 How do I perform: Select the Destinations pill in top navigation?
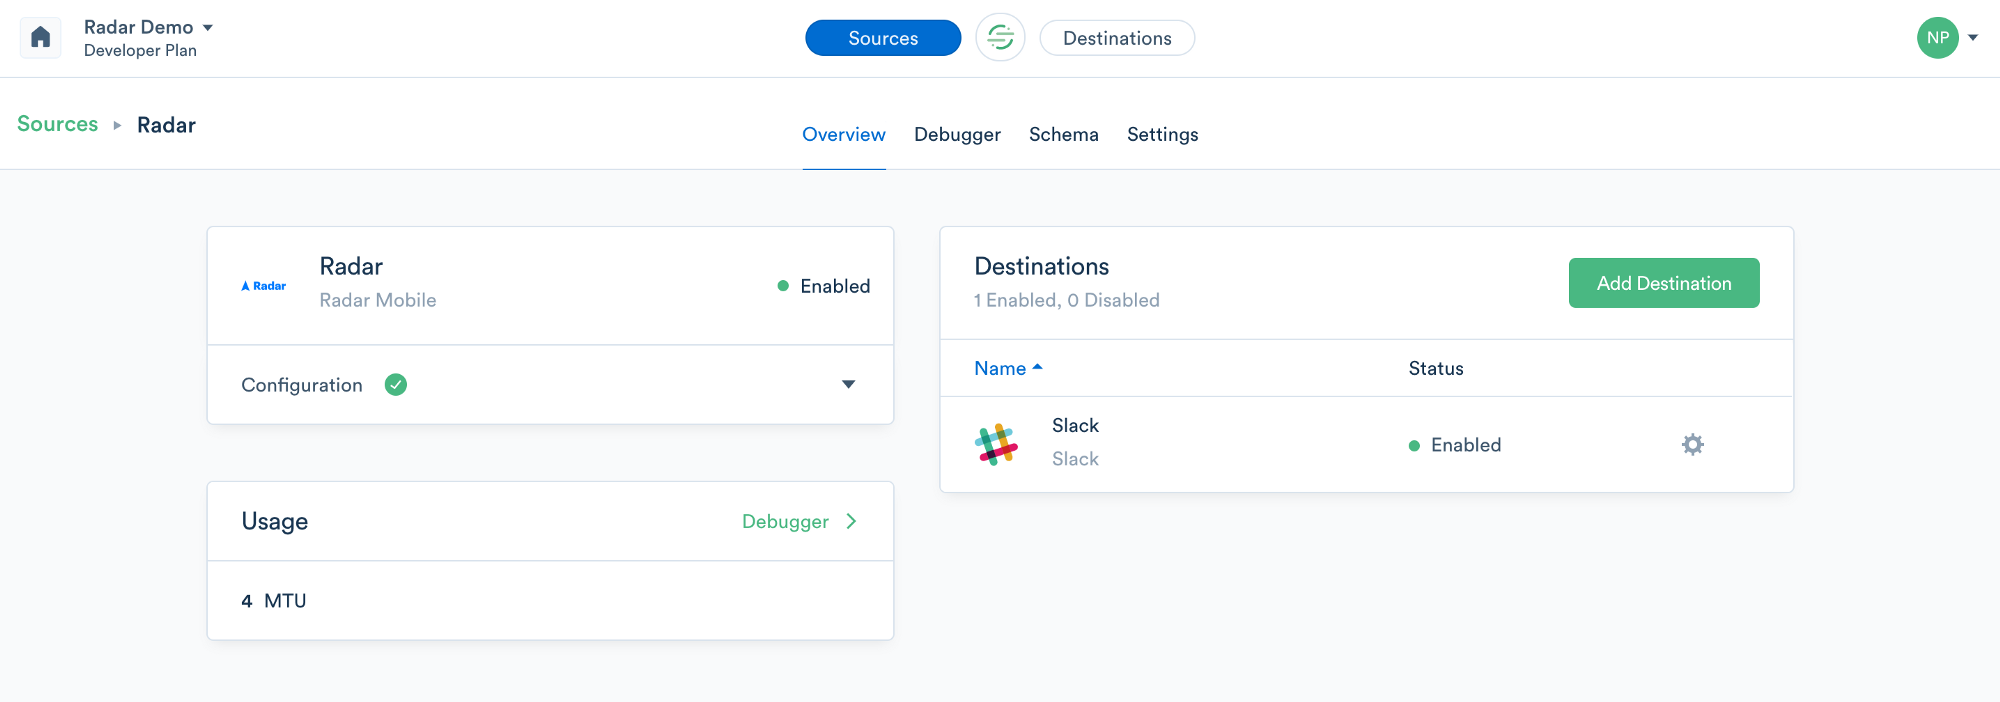pos(1117,38)
